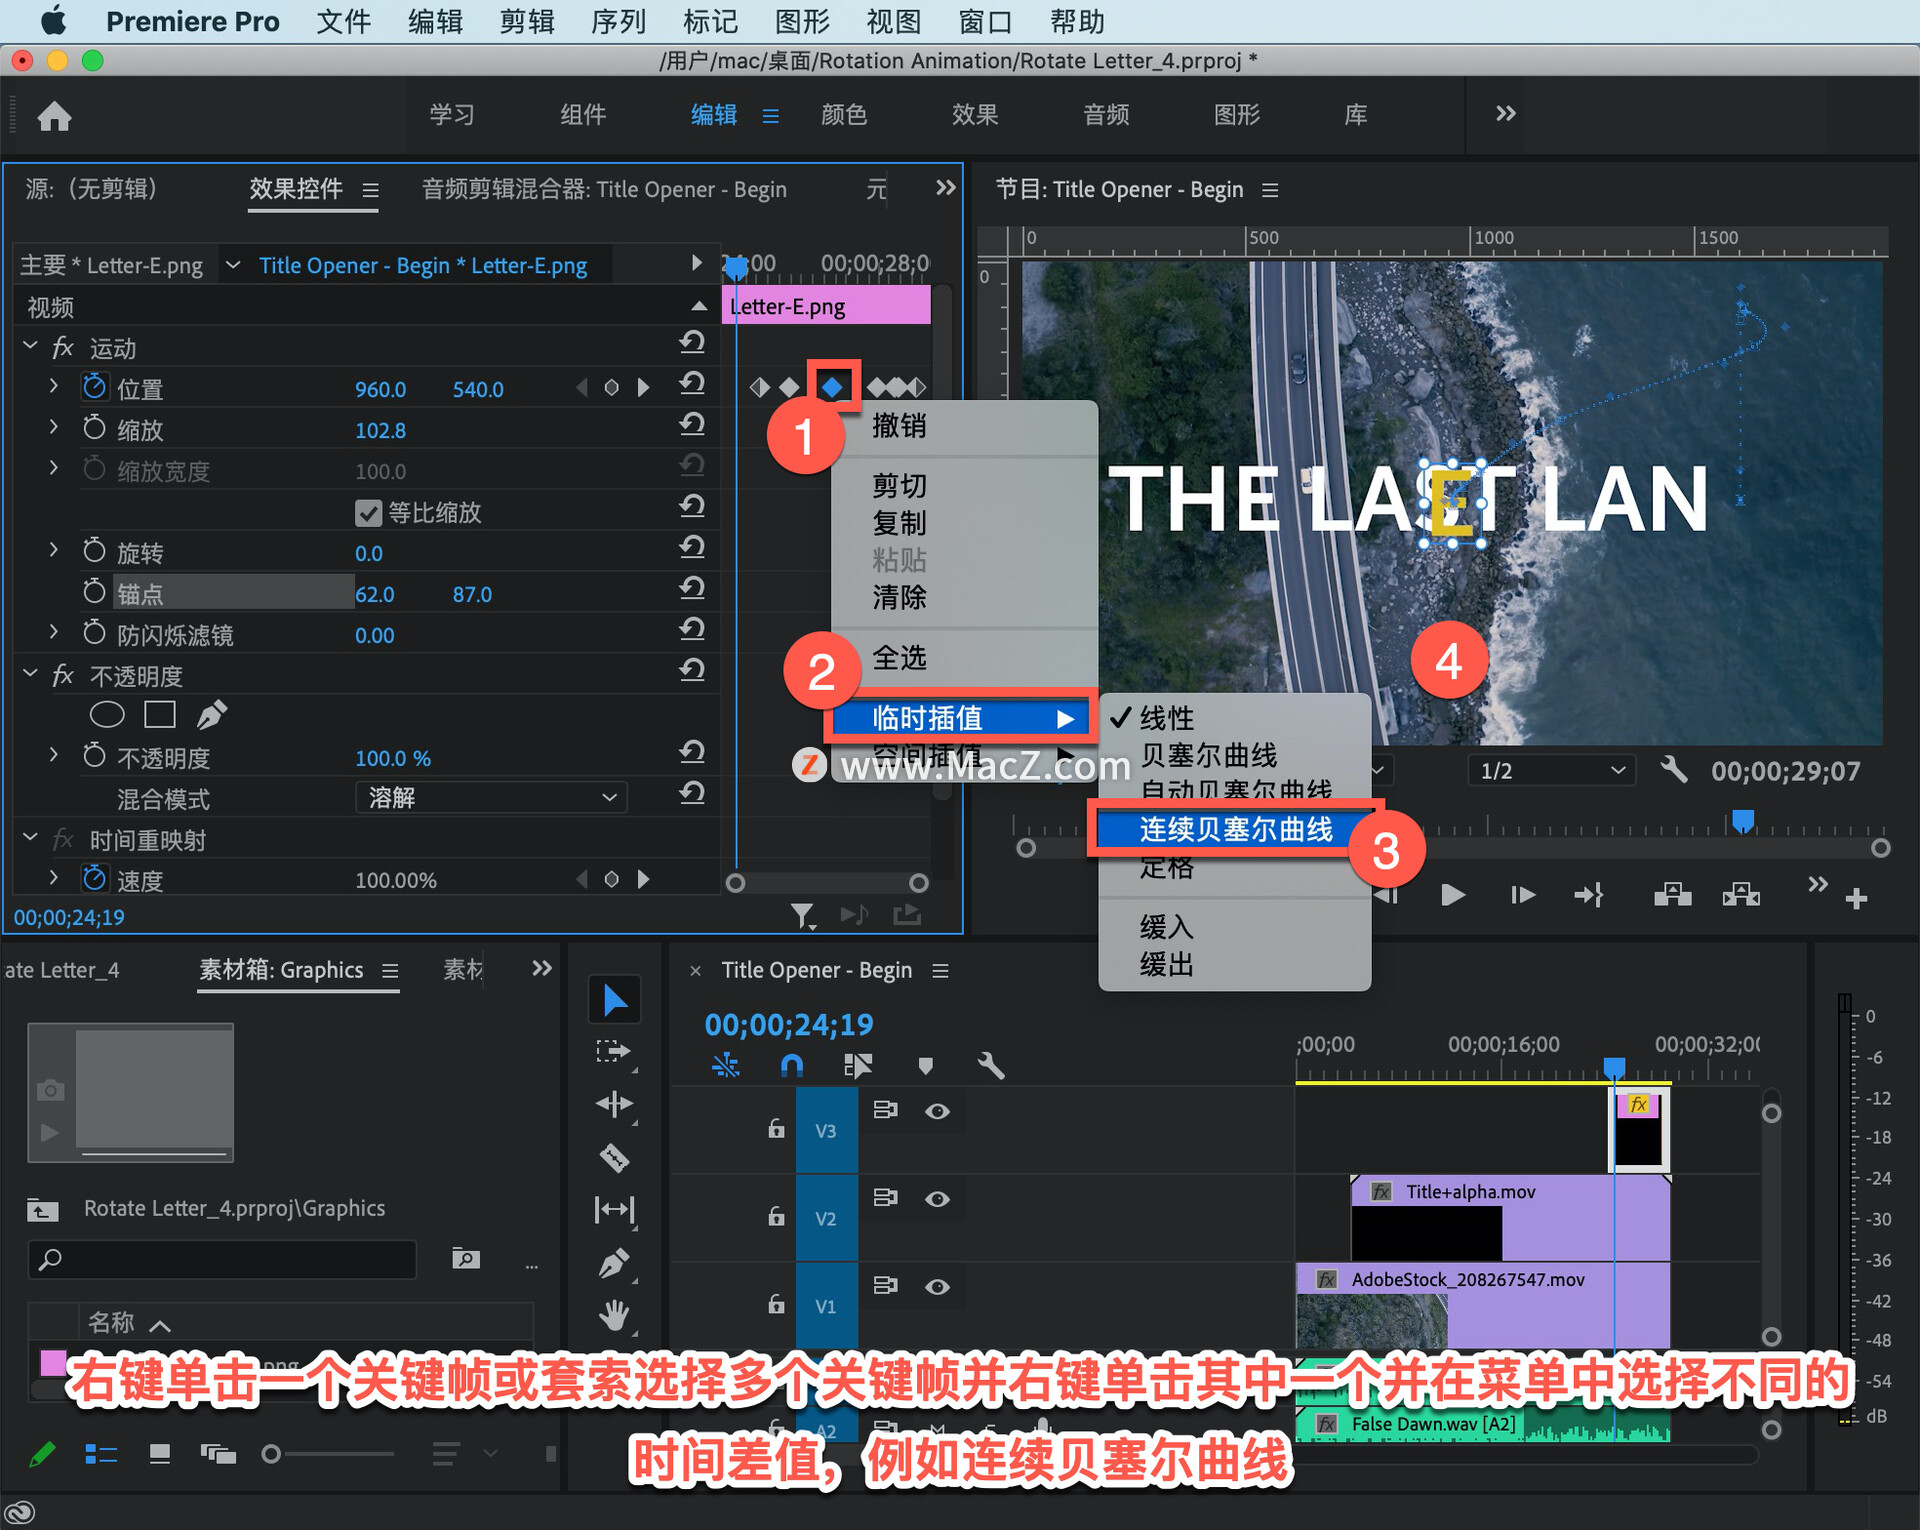
Task: Reset the 旋转 parameter
Action: pyautogui.click(x=692, y=548)
